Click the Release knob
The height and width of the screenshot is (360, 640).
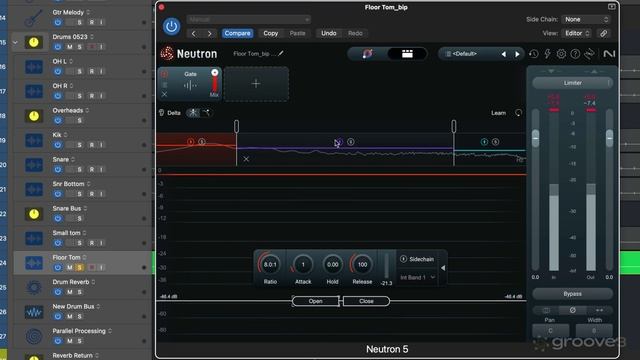pos(362,264)
